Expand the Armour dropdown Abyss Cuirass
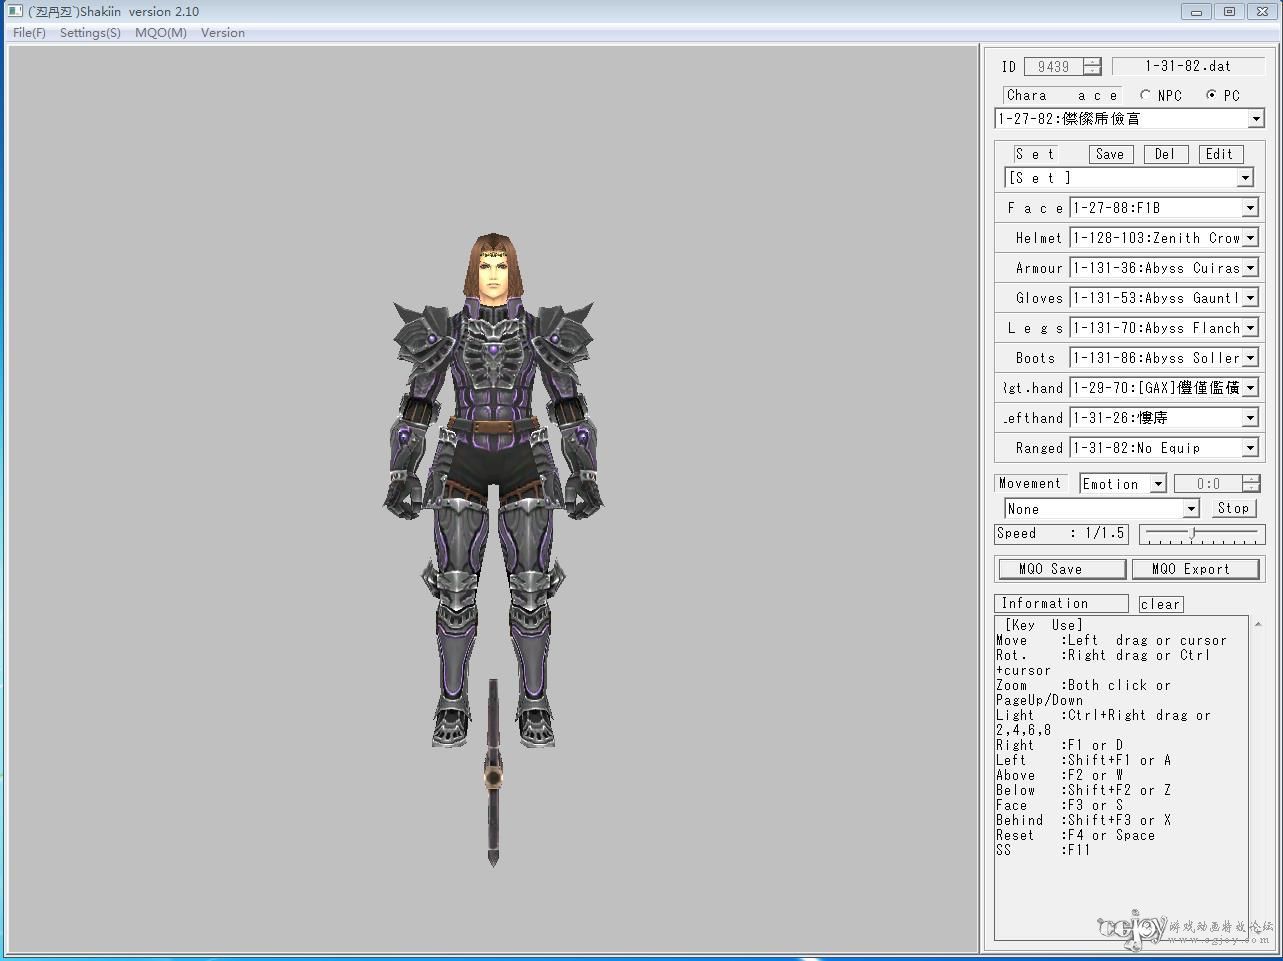The height and width of the screenshot is (961, 1283). [1250, 268]
